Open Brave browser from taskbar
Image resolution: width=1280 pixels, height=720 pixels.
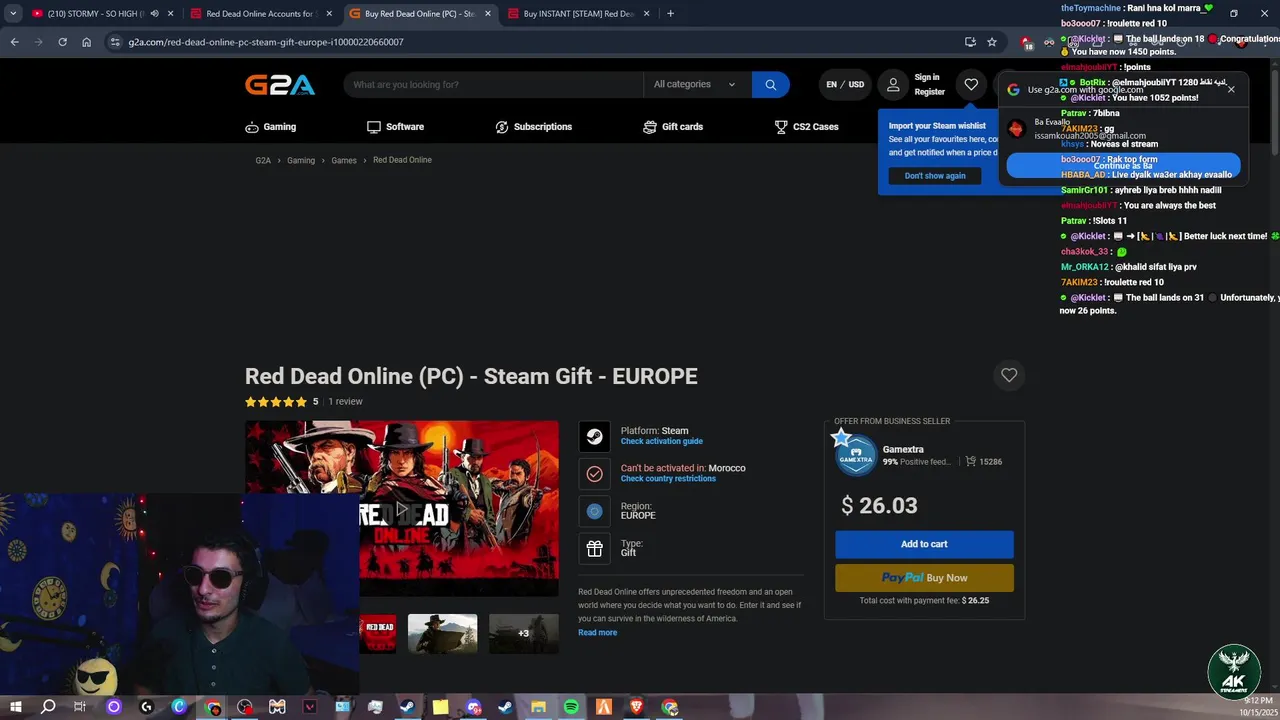click(x=636, y=707)
